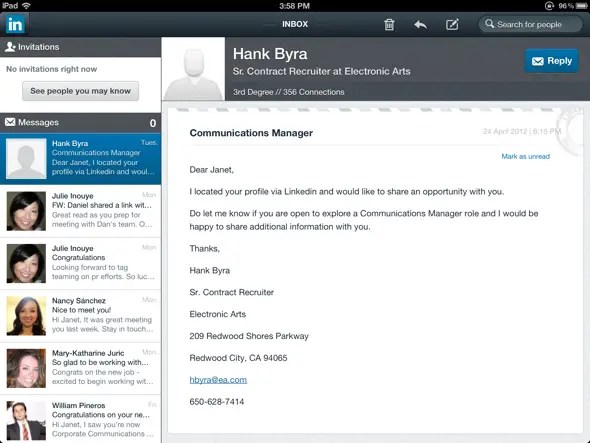Tap Hank Byra name in header
The image size is (590, 443).
[x=270, y=54]
